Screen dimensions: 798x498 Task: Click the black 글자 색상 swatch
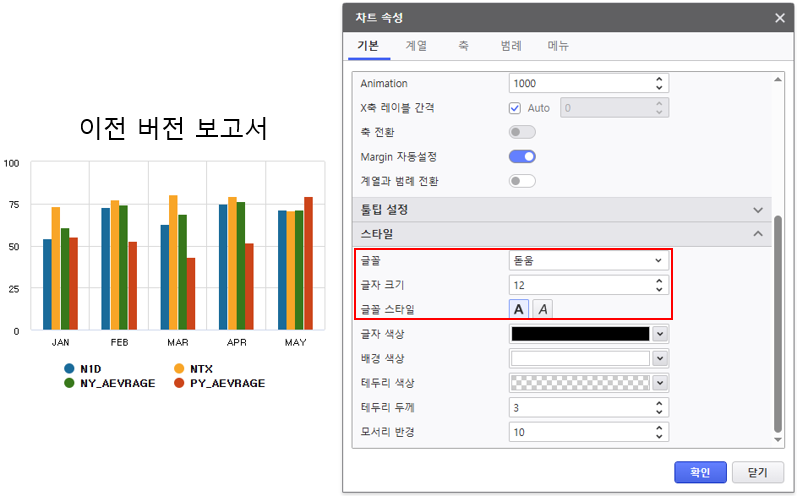tap(580, 334)
